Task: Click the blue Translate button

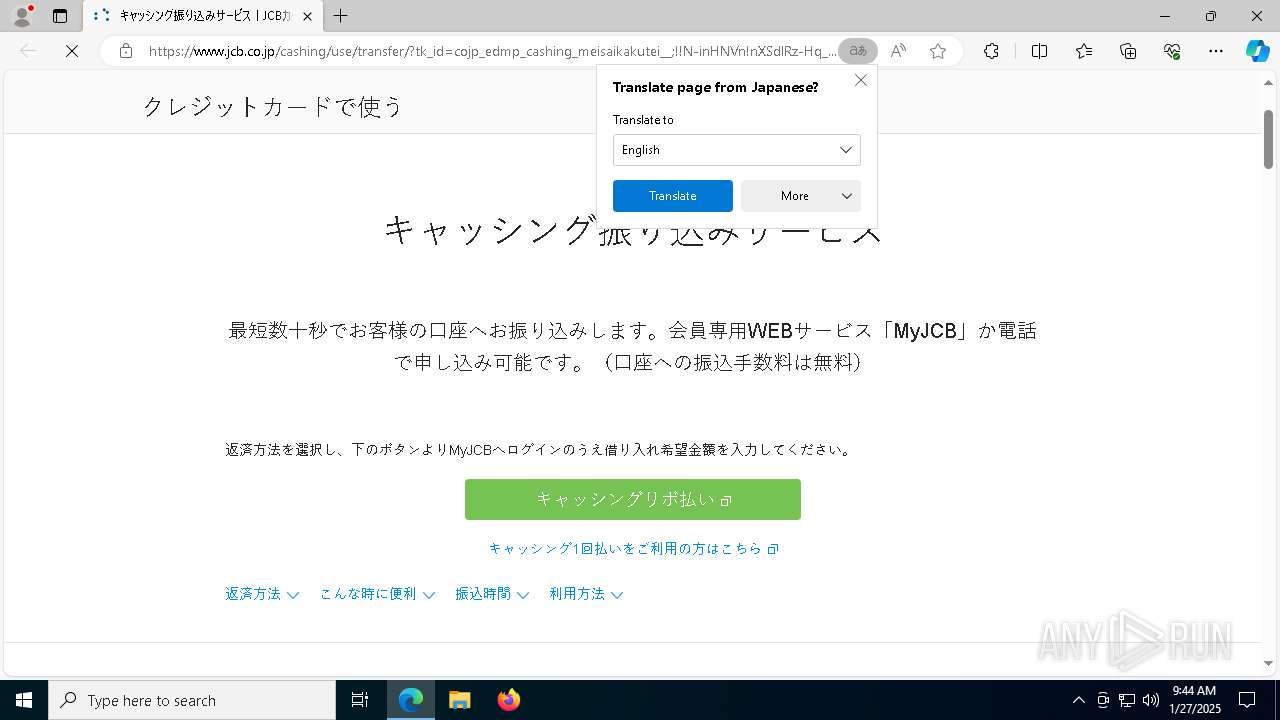Action: [x=672, y=196]
